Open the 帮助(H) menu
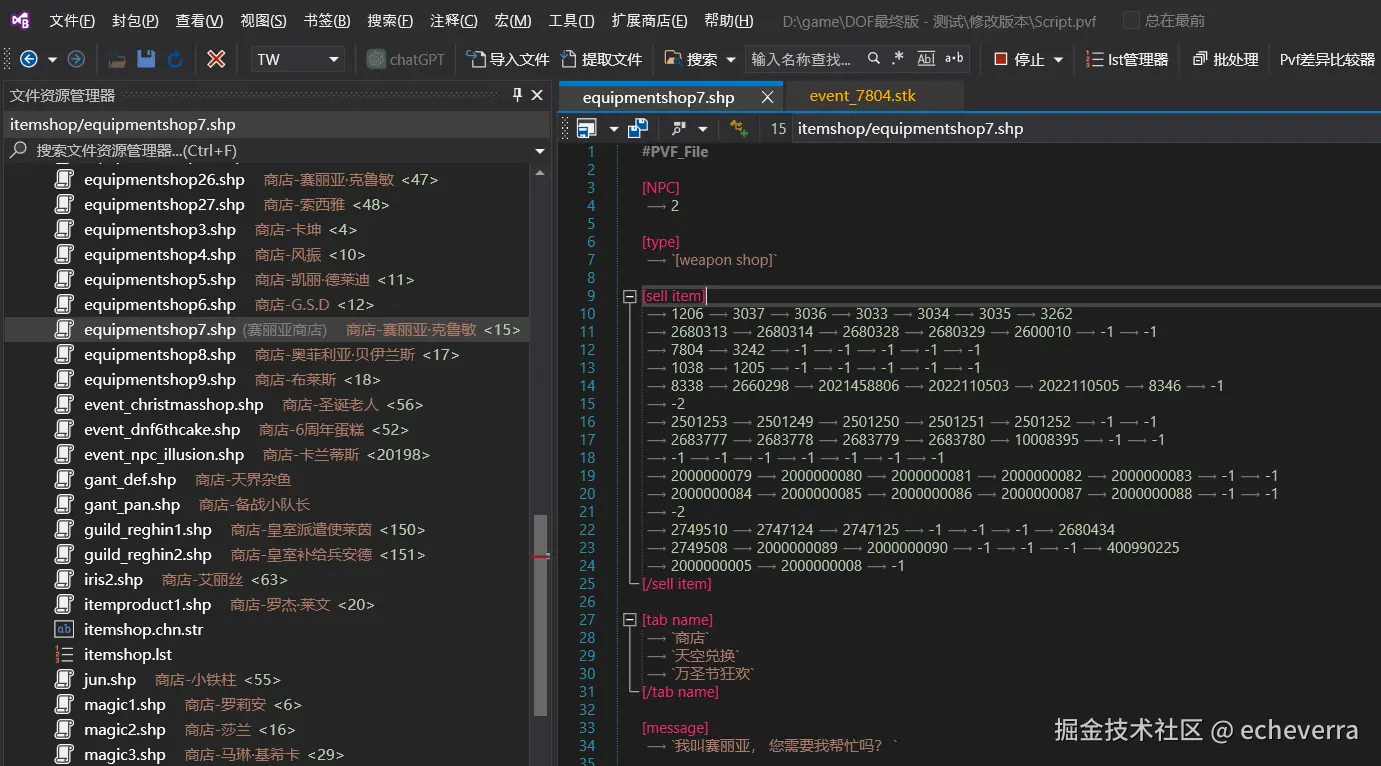The image size is (1381, 766). 728,21
